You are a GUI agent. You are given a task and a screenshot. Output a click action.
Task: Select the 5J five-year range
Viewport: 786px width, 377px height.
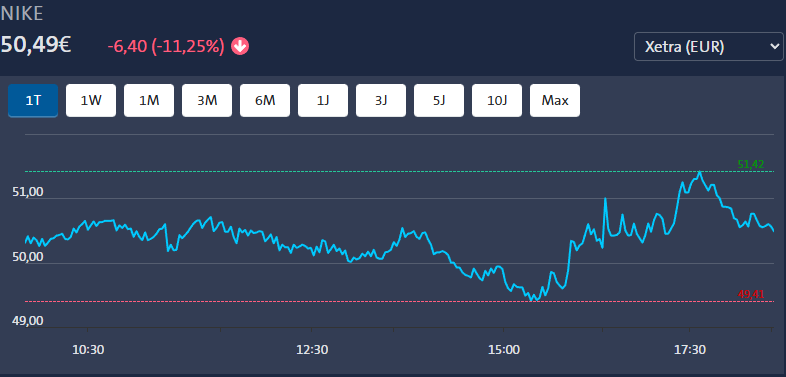439,100
